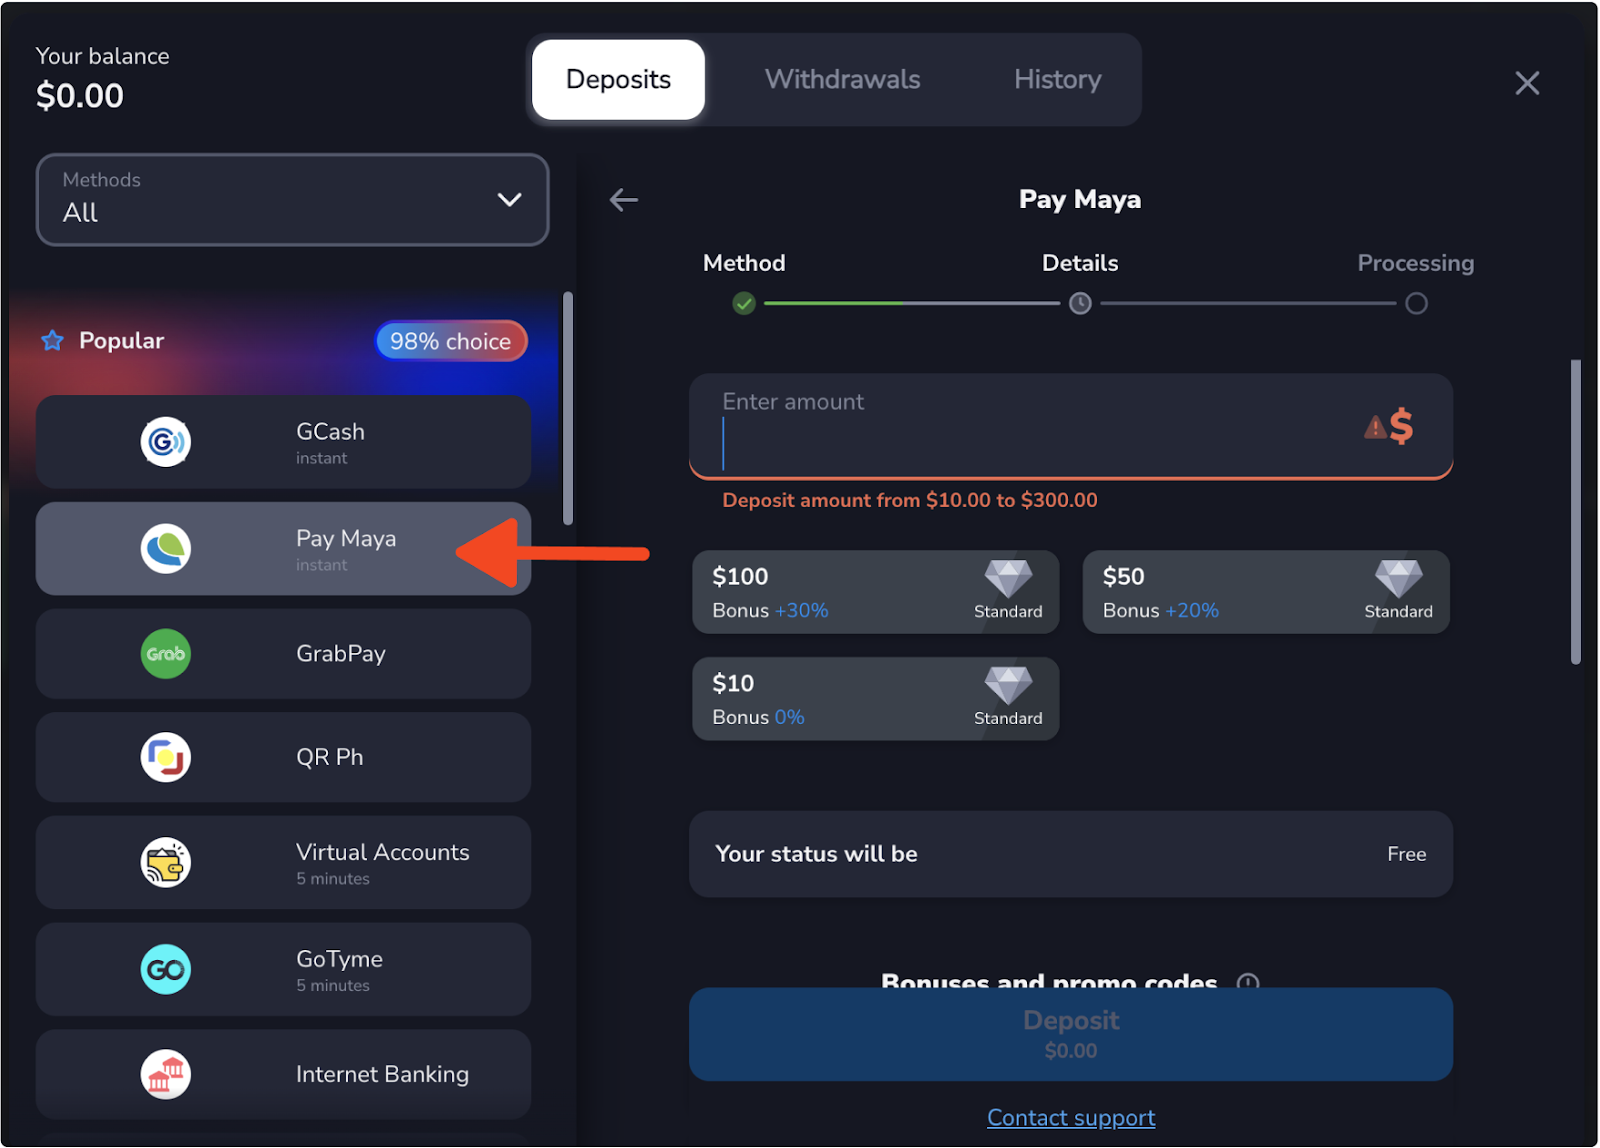Screen dimensions: 1600x1148
Task: Click the Popular star icon
Action: pos(52,341)
